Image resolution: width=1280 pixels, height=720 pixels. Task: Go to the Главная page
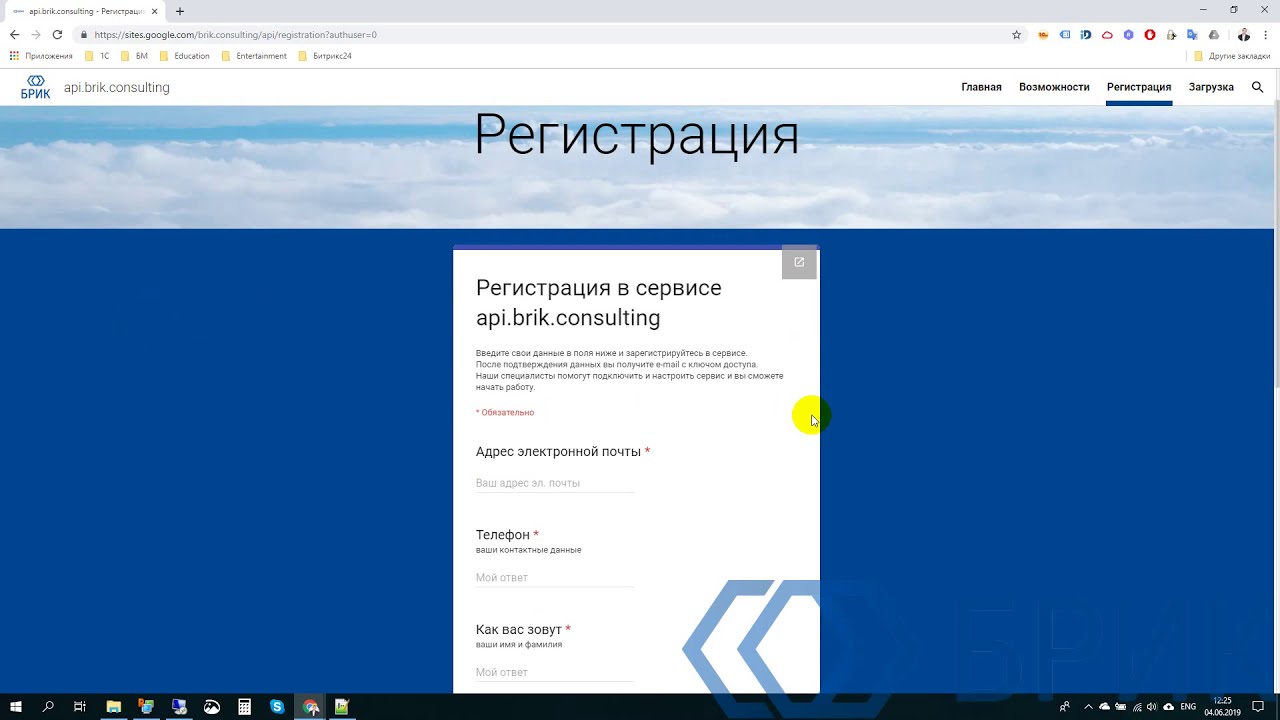click(x=981, y=87)
